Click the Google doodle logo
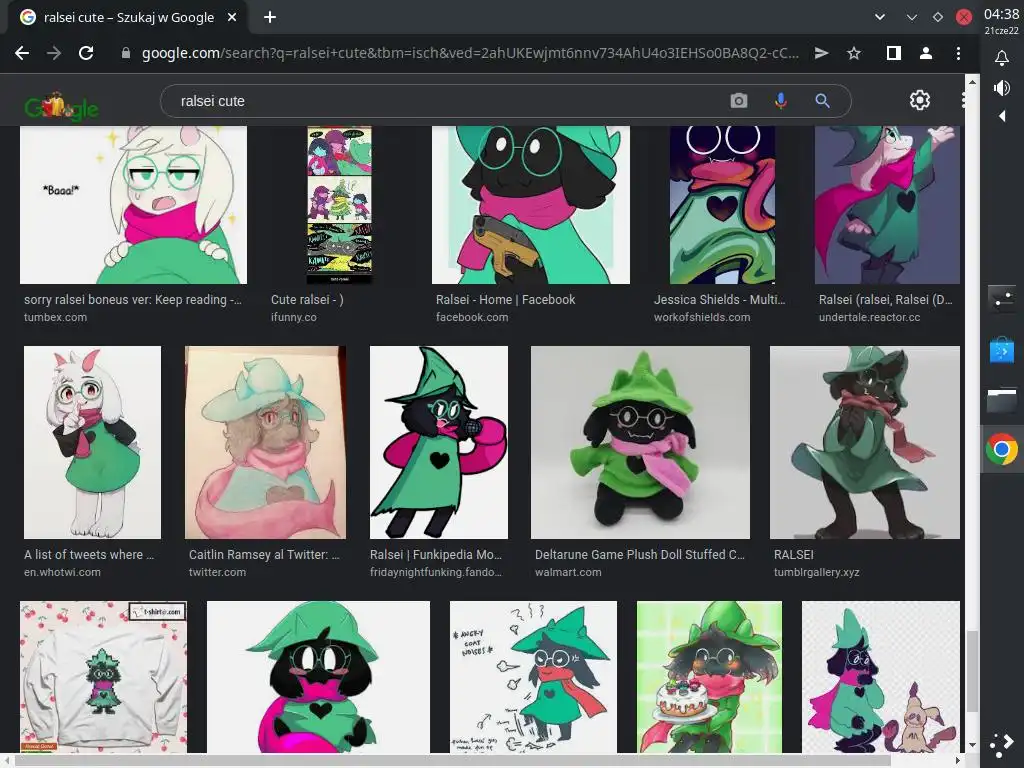Screen dimensions: 1024x768 coord(61,106)
